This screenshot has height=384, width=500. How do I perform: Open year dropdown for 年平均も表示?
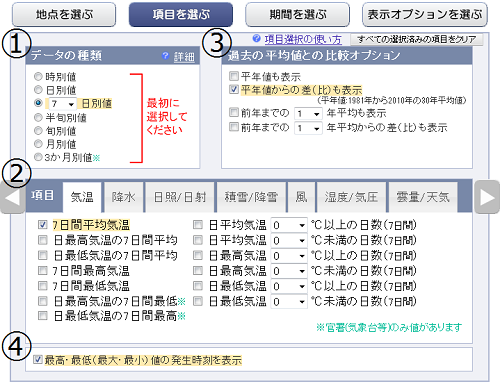pos(308,114)
